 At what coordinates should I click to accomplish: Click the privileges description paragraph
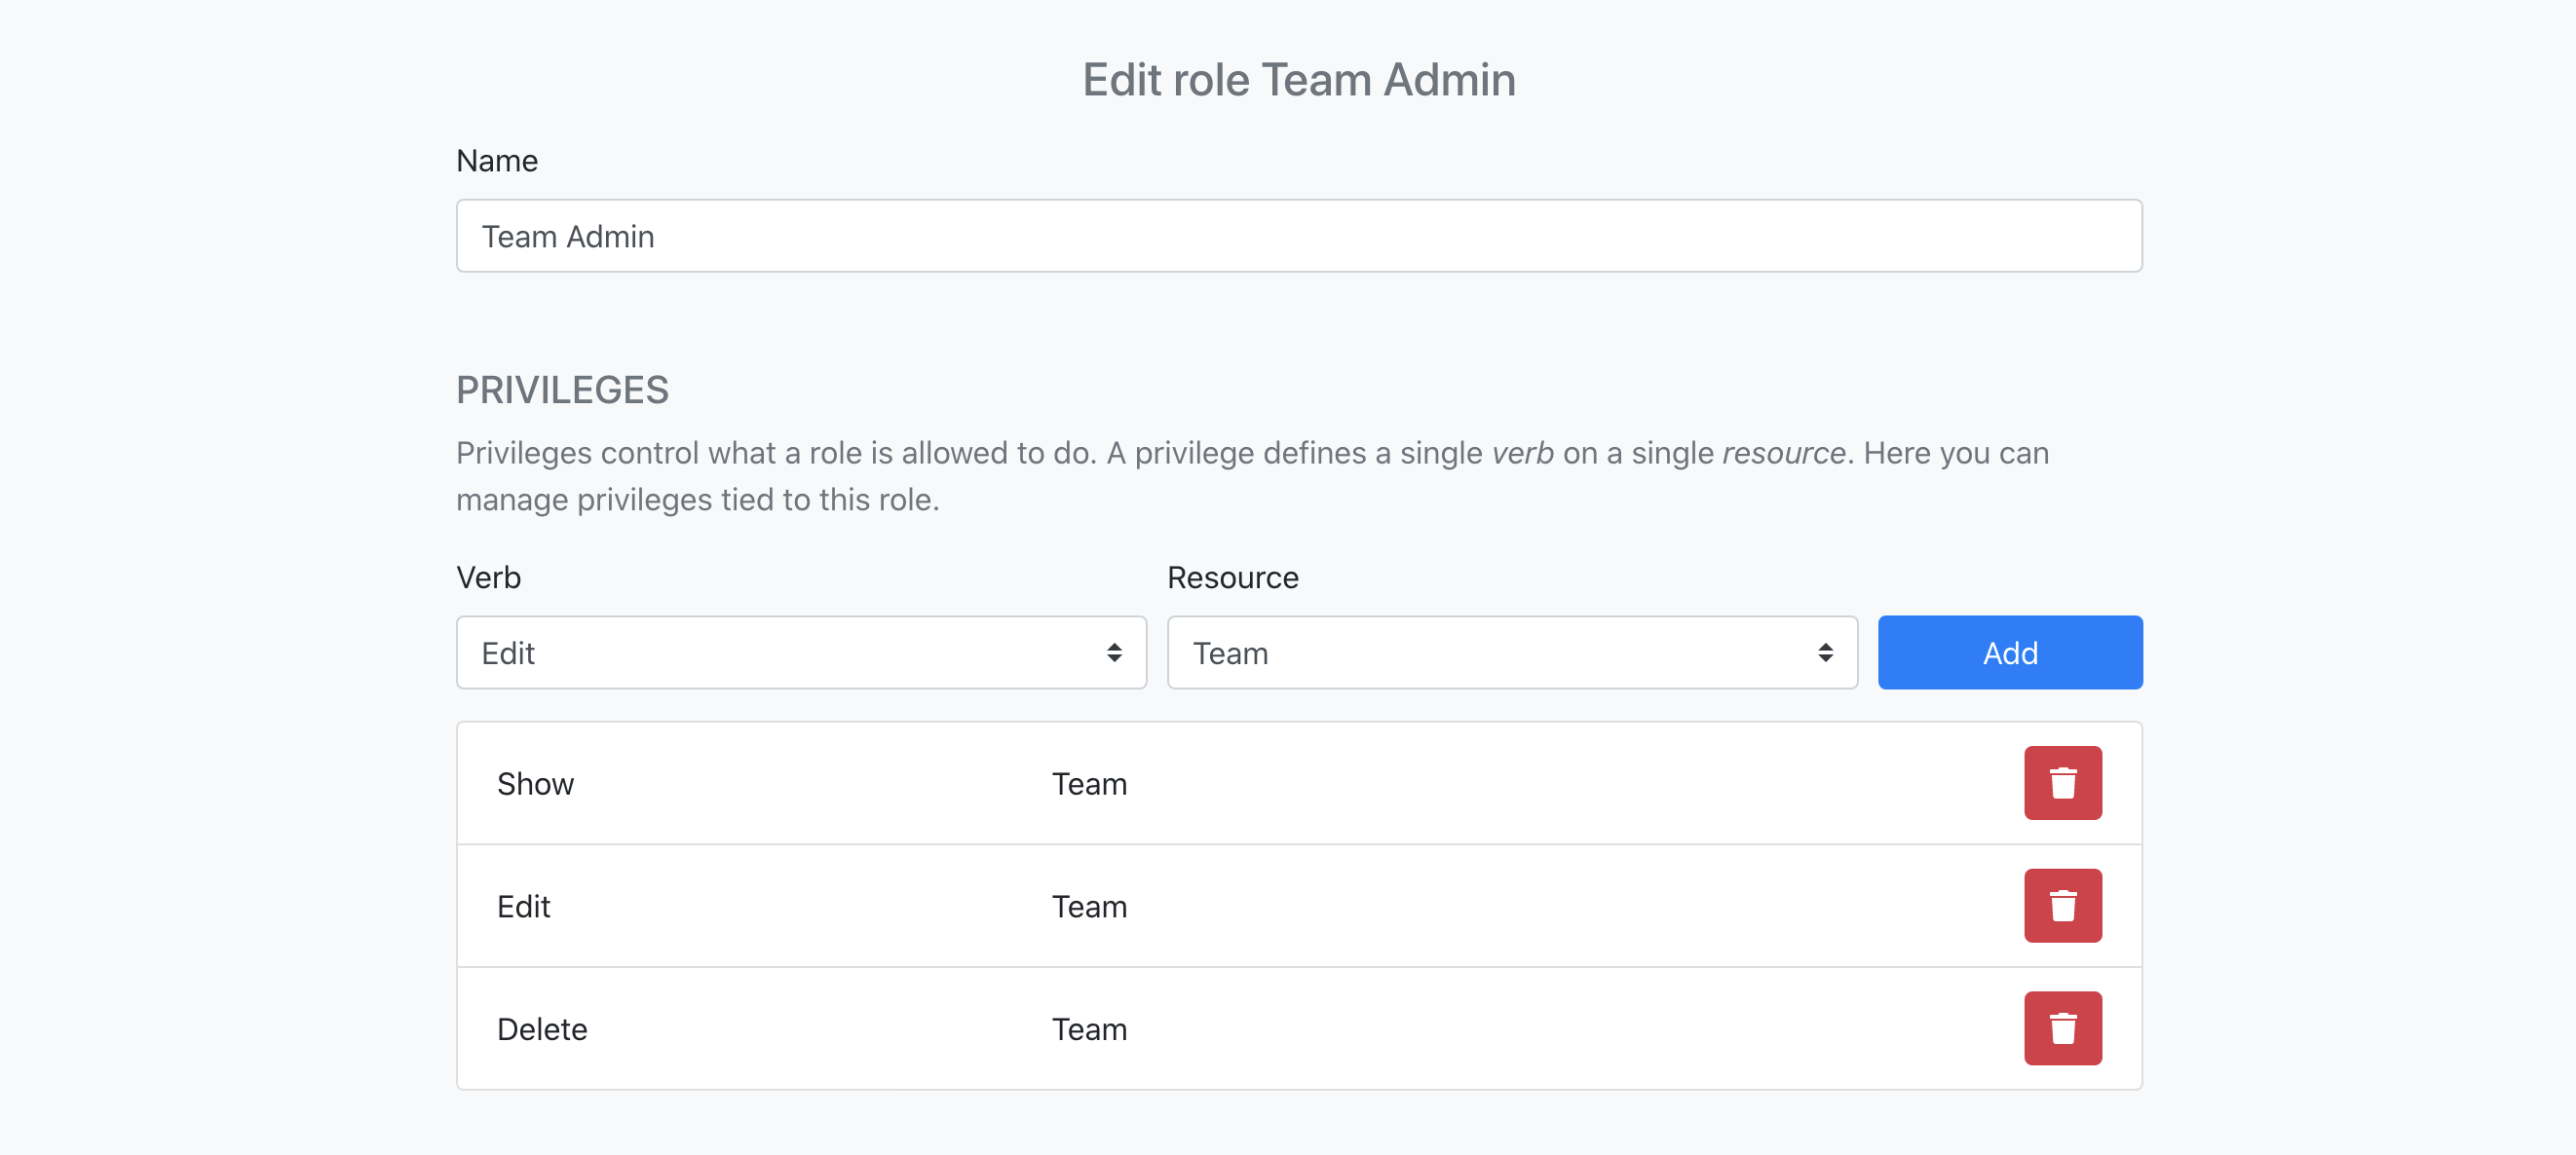tap(1250, 476)
